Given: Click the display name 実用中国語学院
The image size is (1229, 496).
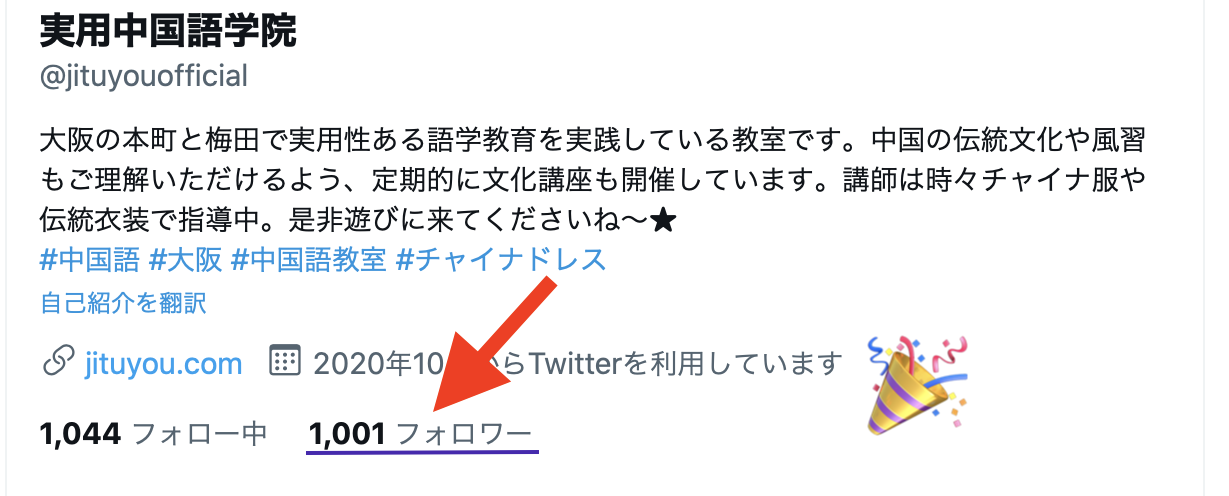Looking at the screenshot, I should click(x=168, y=31).
